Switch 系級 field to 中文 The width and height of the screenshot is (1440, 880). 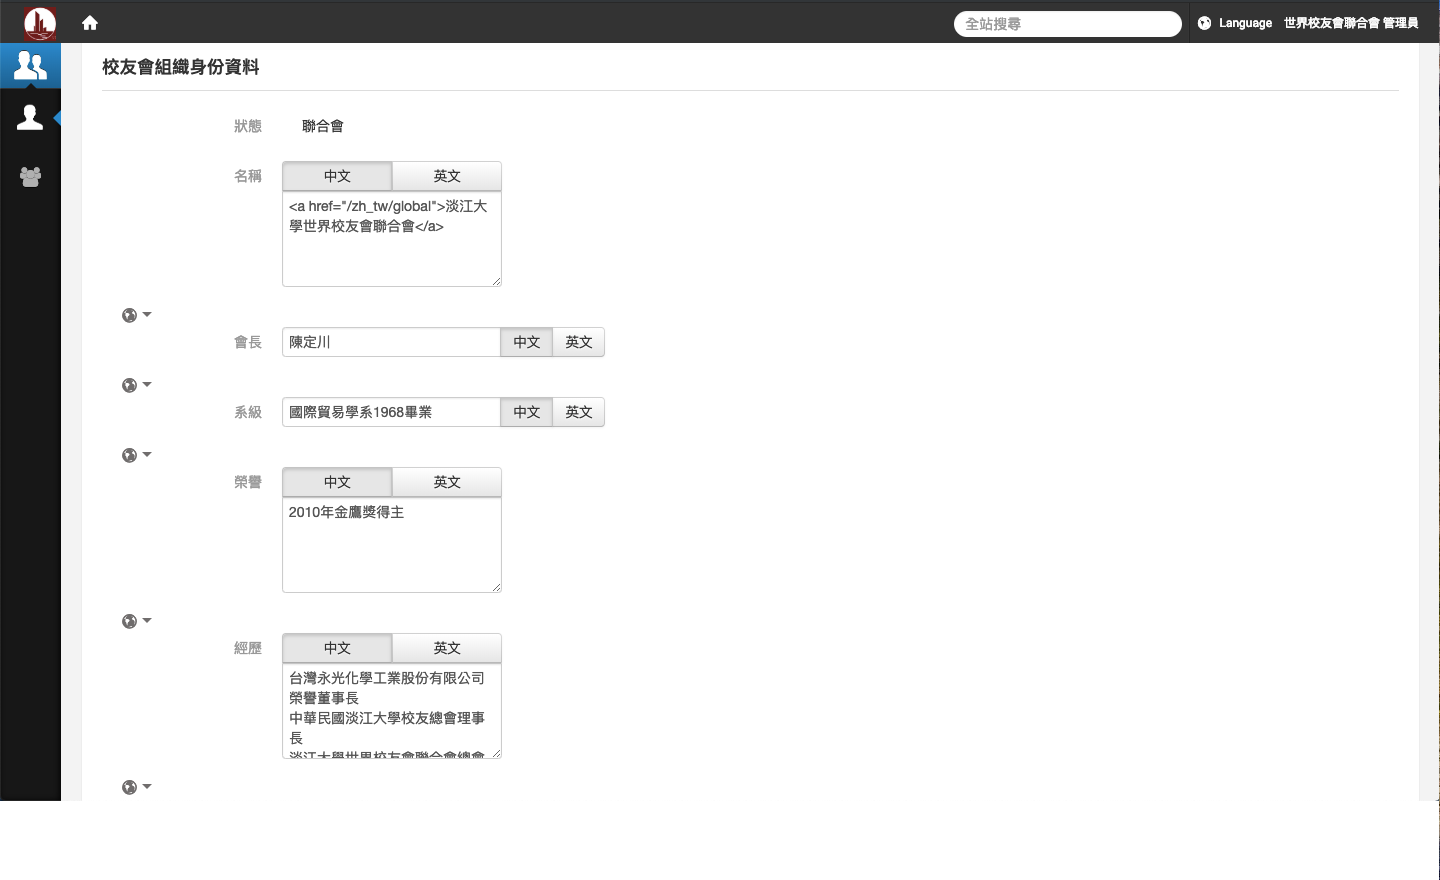[527, 412]
